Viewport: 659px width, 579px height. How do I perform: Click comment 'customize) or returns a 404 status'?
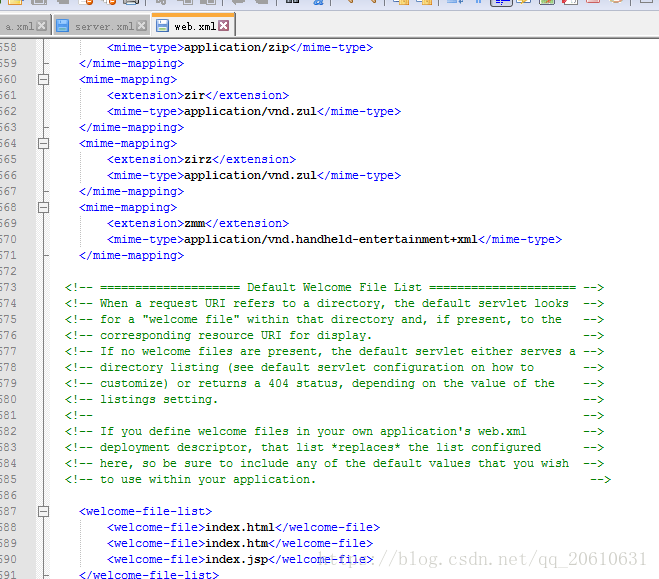[334, 383]
